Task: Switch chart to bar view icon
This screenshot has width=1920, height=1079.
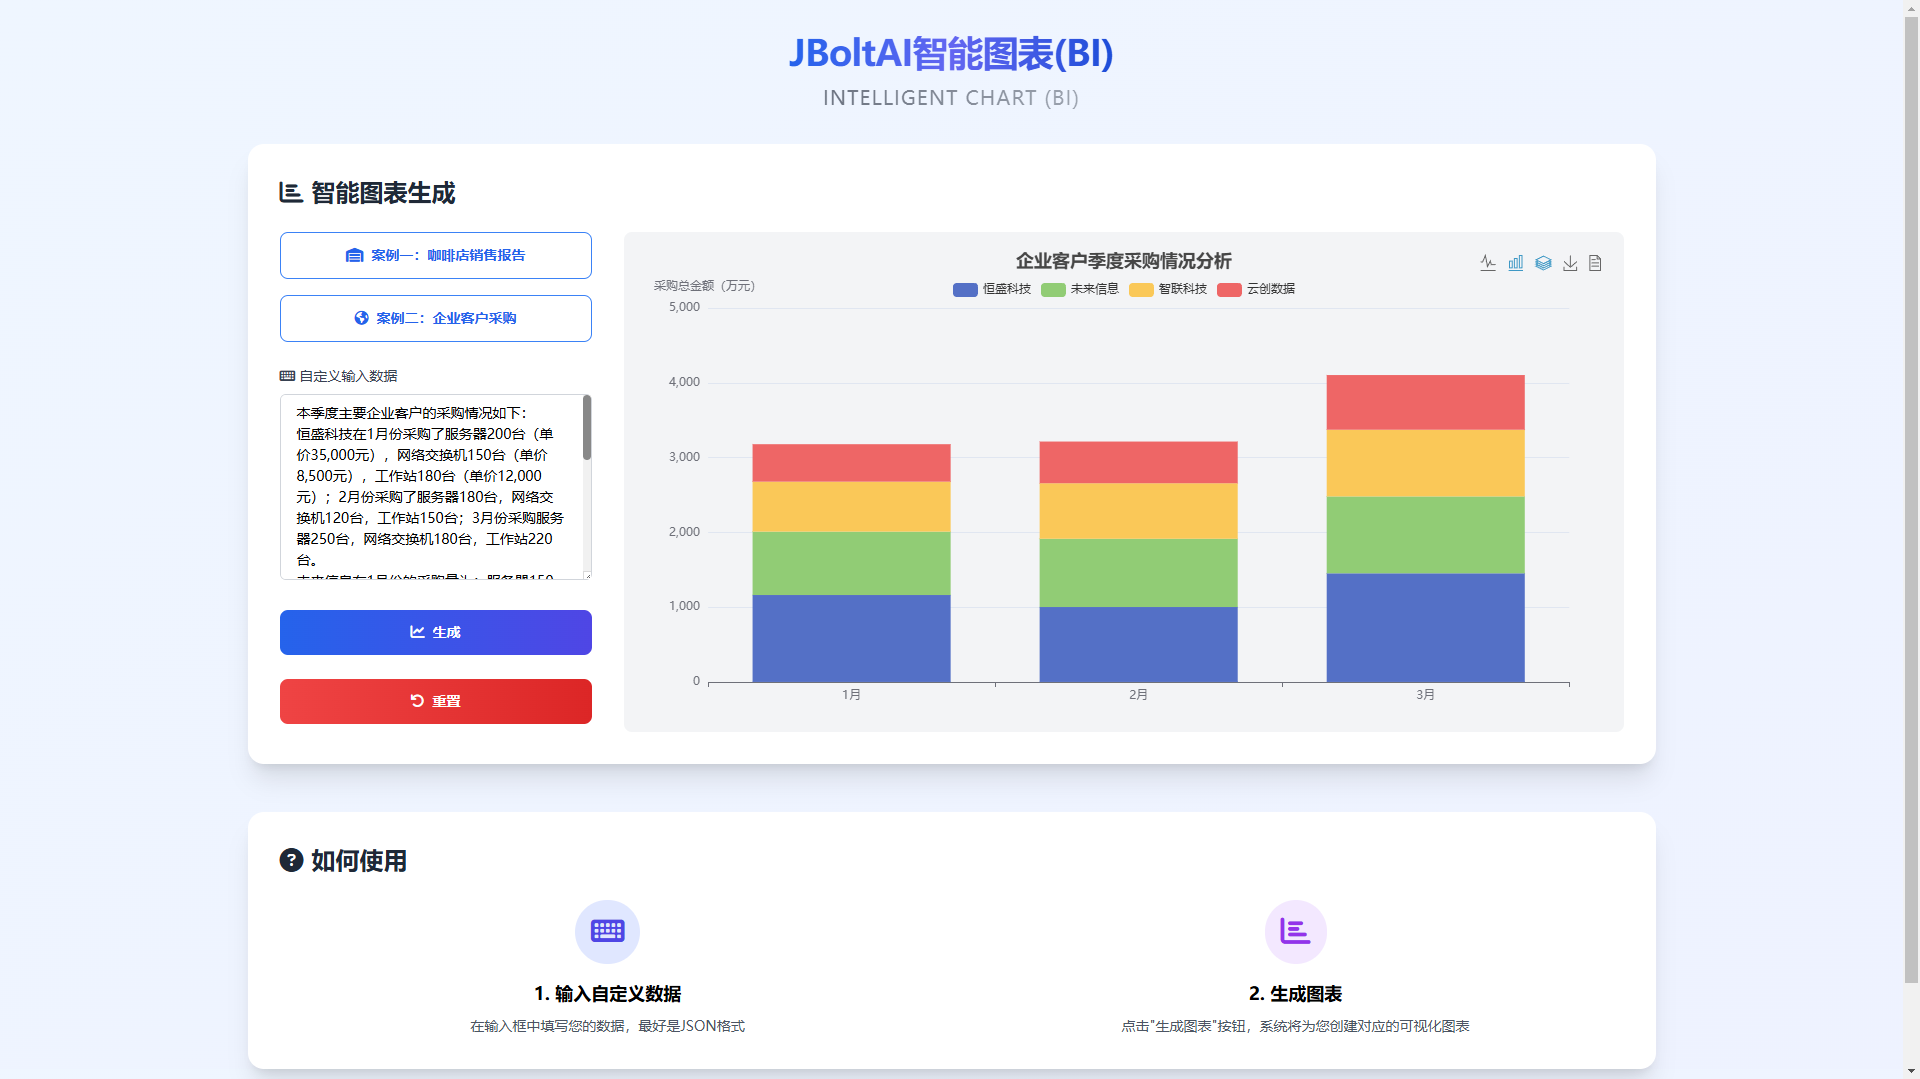Action: (1516, 263)
